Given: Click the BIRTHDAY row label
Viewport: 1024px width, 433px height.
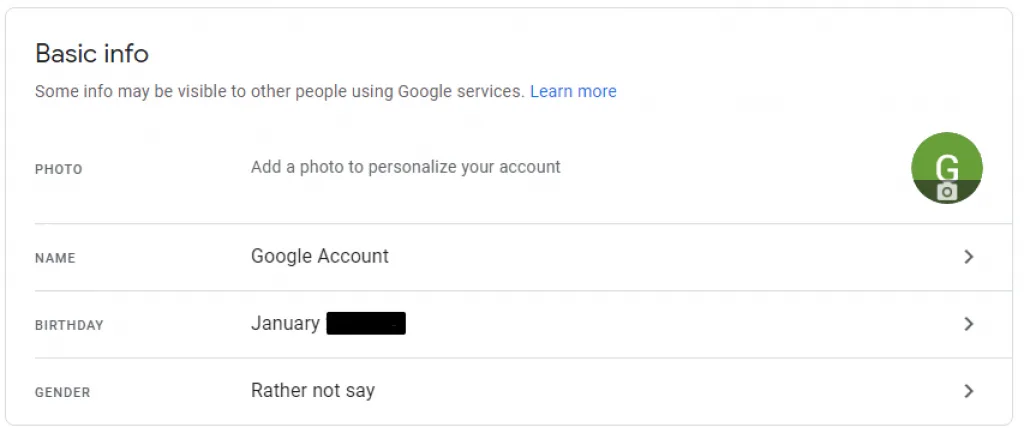Looking at the screenshot, I should pos(69,325).
